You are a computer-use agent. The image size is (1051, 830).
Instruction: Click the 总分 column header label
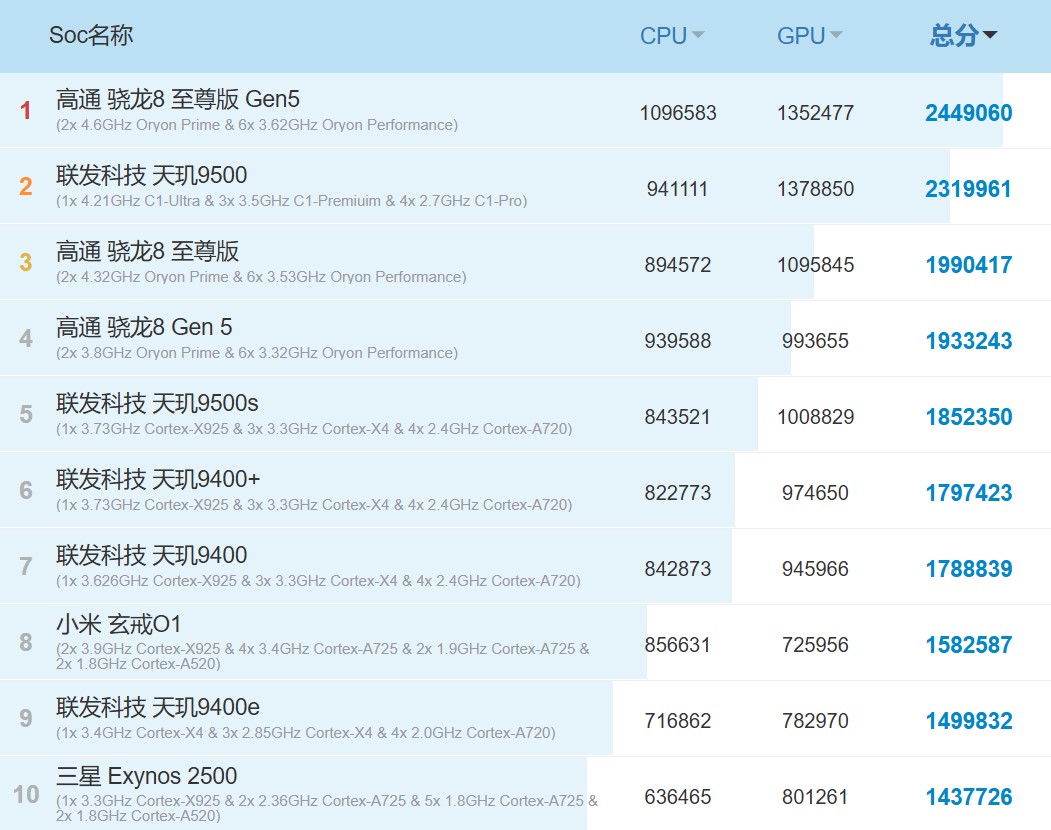(953, 36)
